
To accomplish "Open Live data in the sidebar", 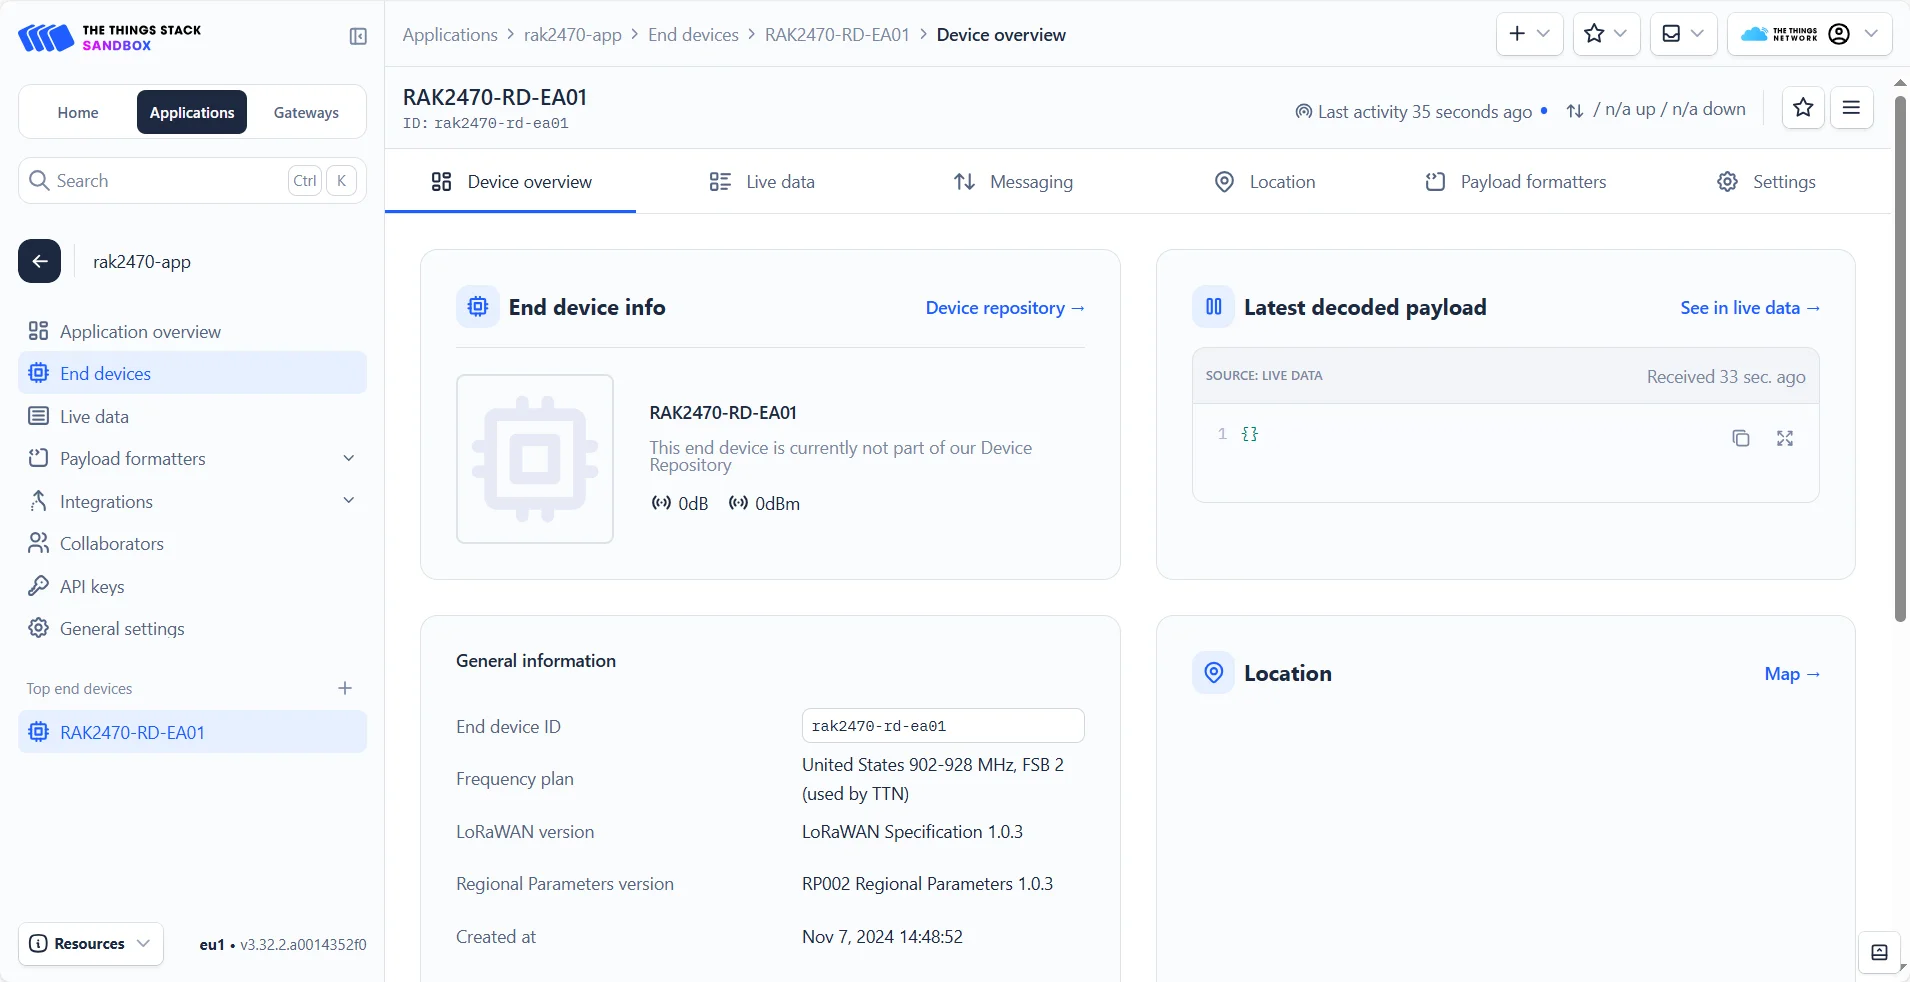I will [x=192, y=417].
